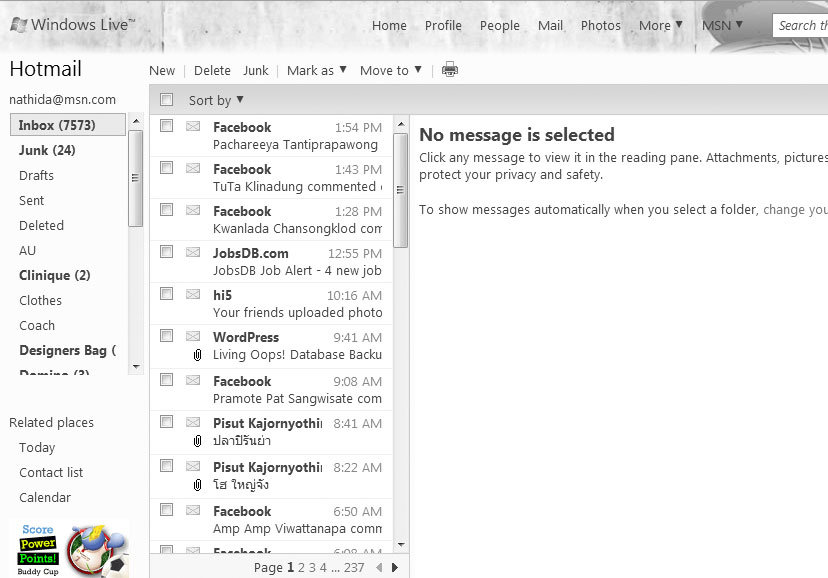Check the Facebook 9:08 AM message box
The image size is (828, 578).
pos(166,380)
